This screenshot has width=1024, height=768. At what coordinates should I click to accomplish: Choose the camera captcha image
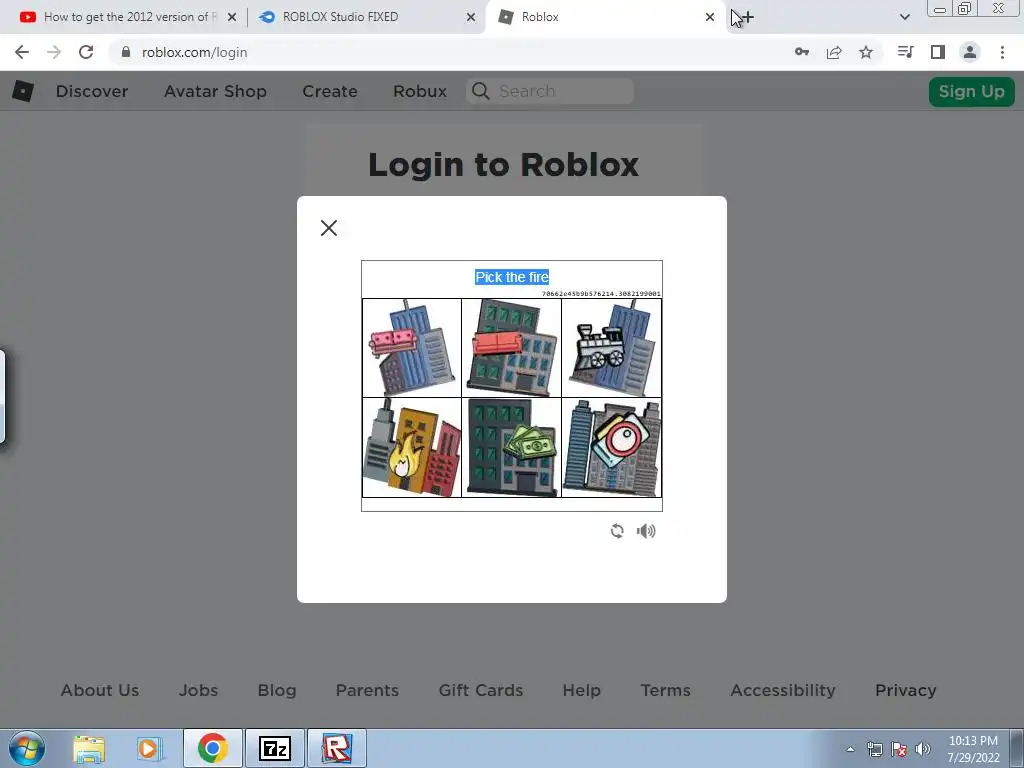(612, 448)
